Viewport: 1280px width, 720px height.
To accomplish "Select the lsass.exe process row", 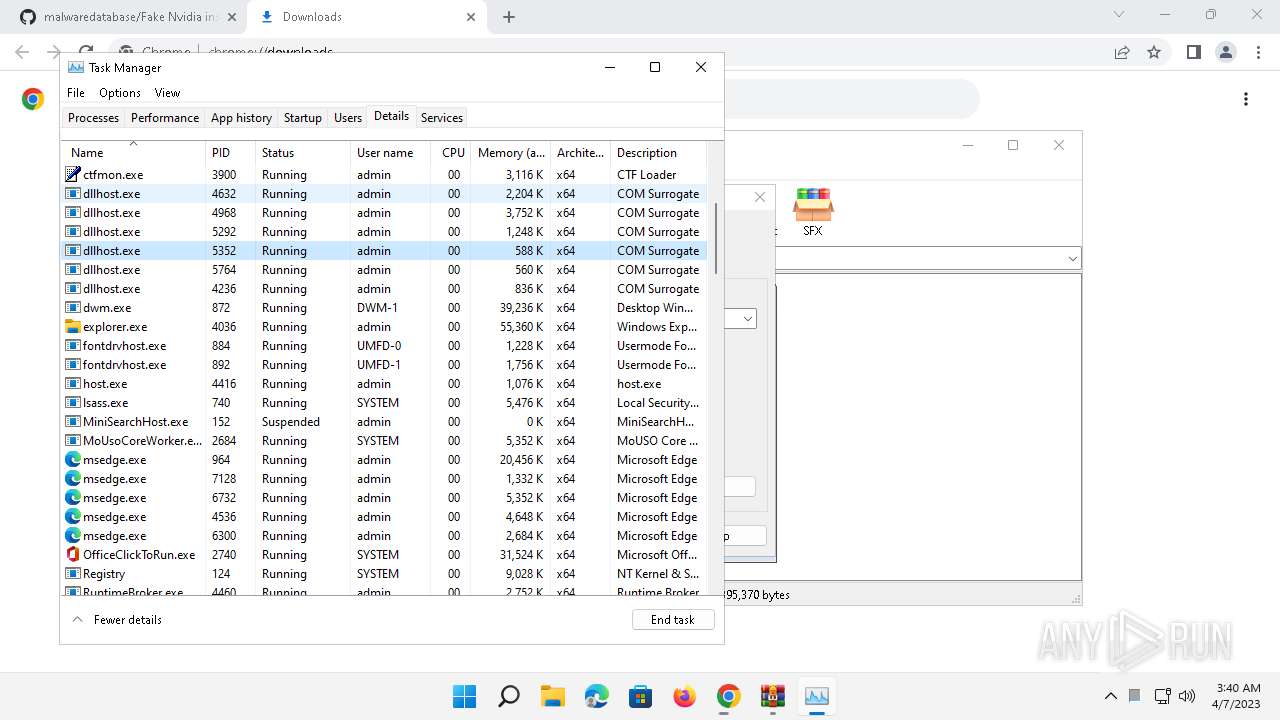I will click(385, 403).
